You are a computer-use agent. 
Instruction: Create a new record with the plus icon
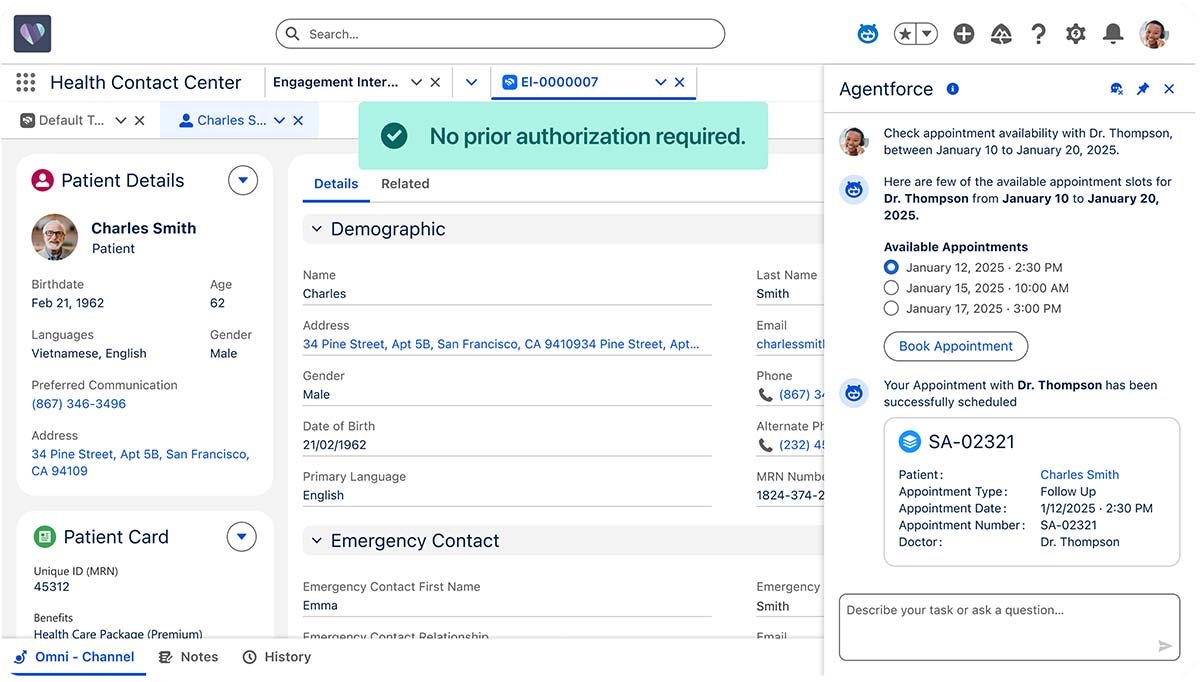point(963,33)
